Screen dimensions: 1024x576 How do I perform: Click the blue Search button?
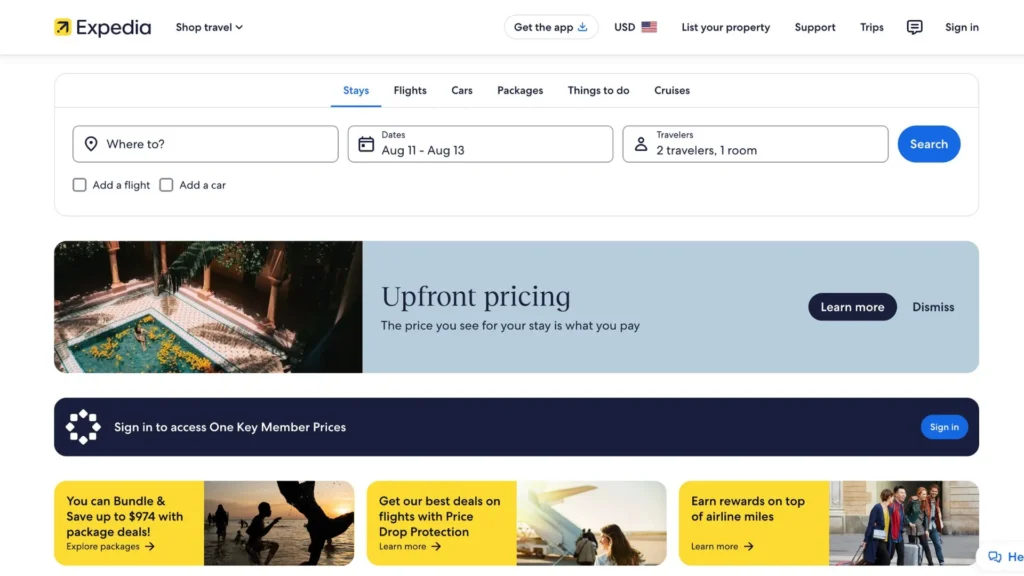coord(928,143)
